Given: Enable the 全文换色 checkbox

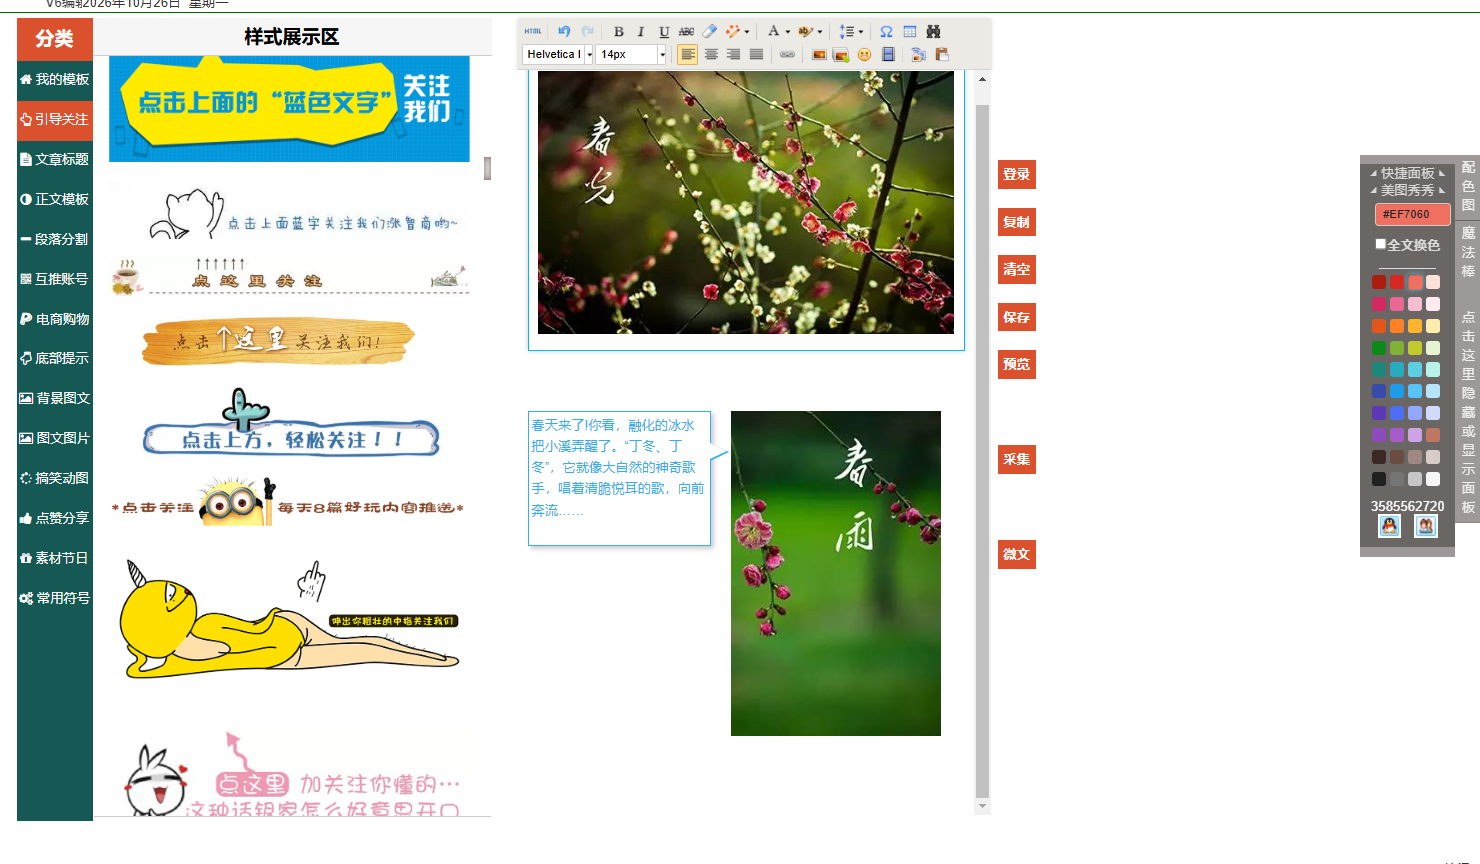Looking at the screenshot, I should tap(1381, 244).
